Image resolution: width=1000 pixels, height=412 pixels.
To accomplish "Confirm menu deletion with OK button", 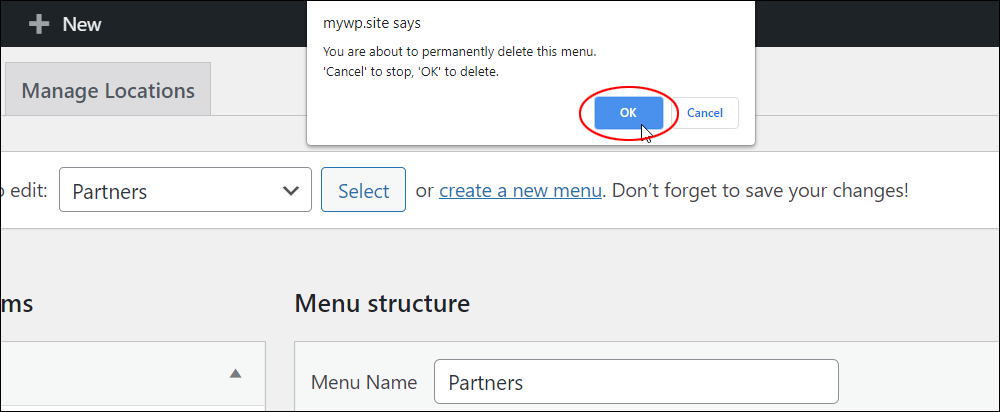I will [x=628, y=113].
